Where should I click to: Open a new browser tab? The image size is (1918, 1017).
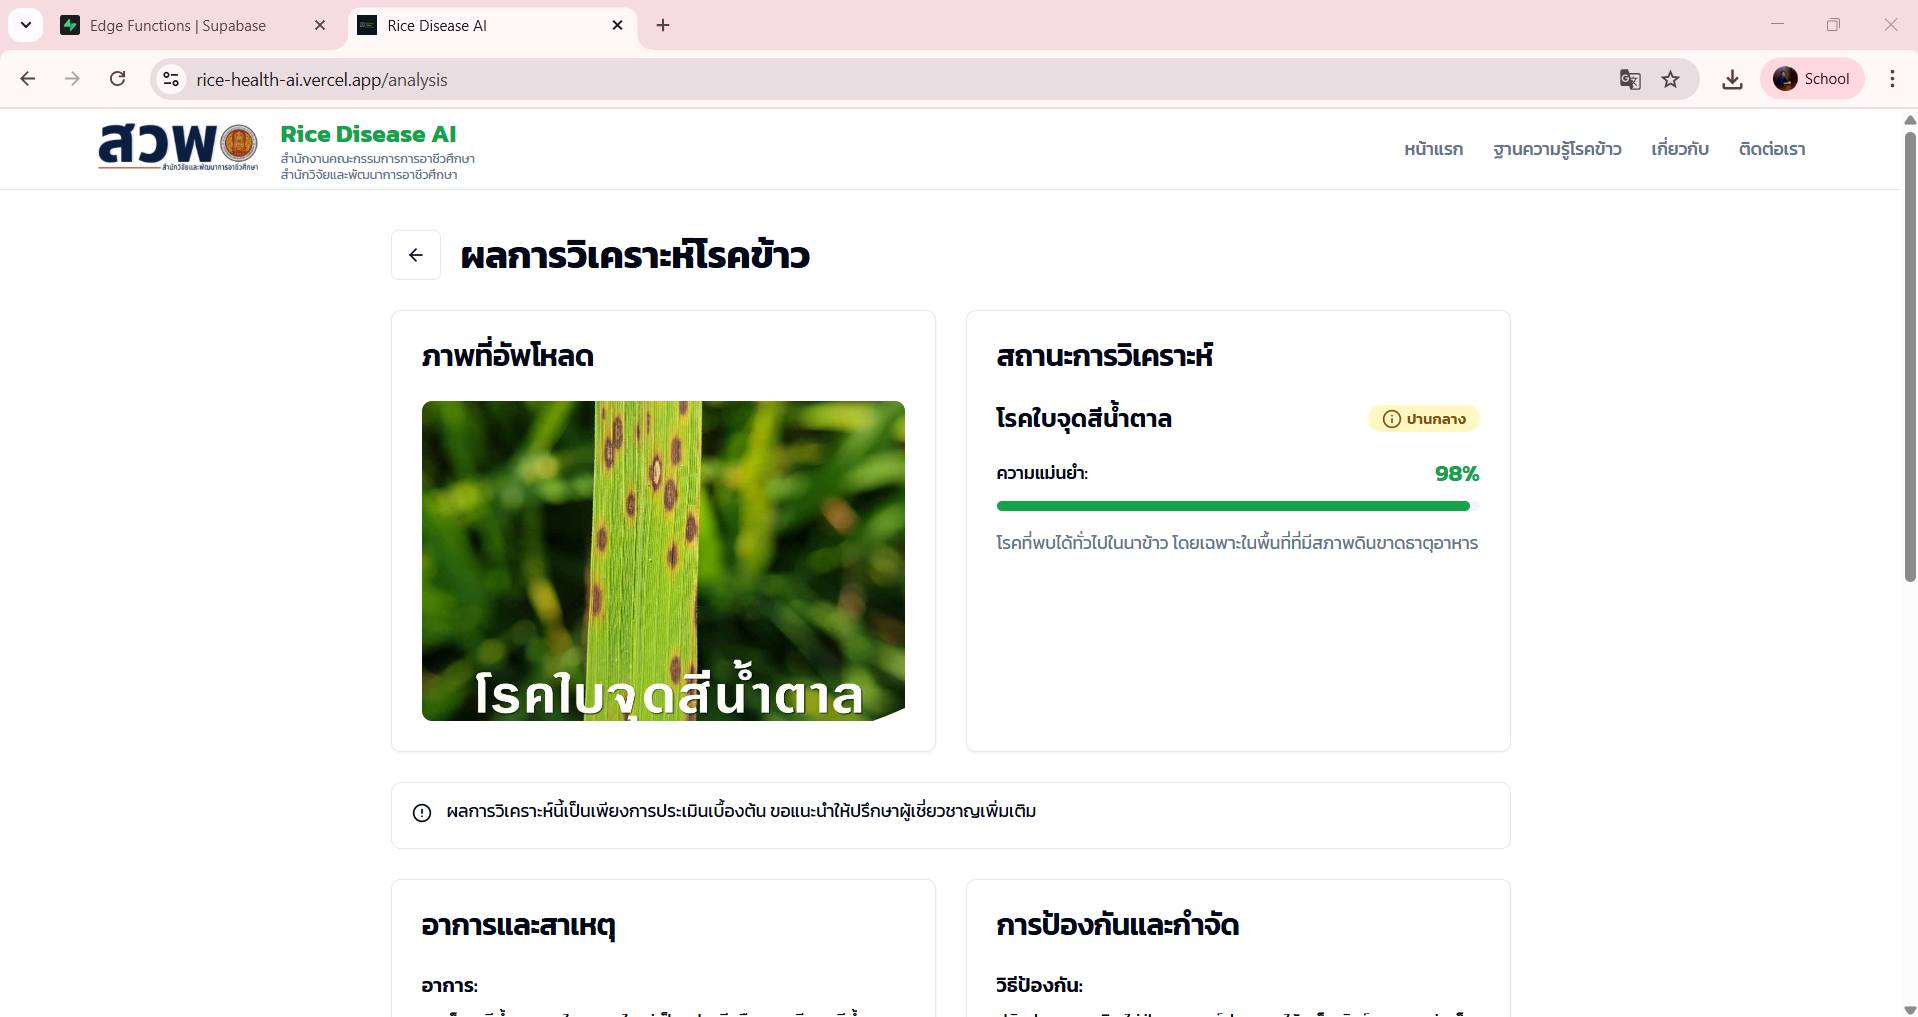pos(663,26)
